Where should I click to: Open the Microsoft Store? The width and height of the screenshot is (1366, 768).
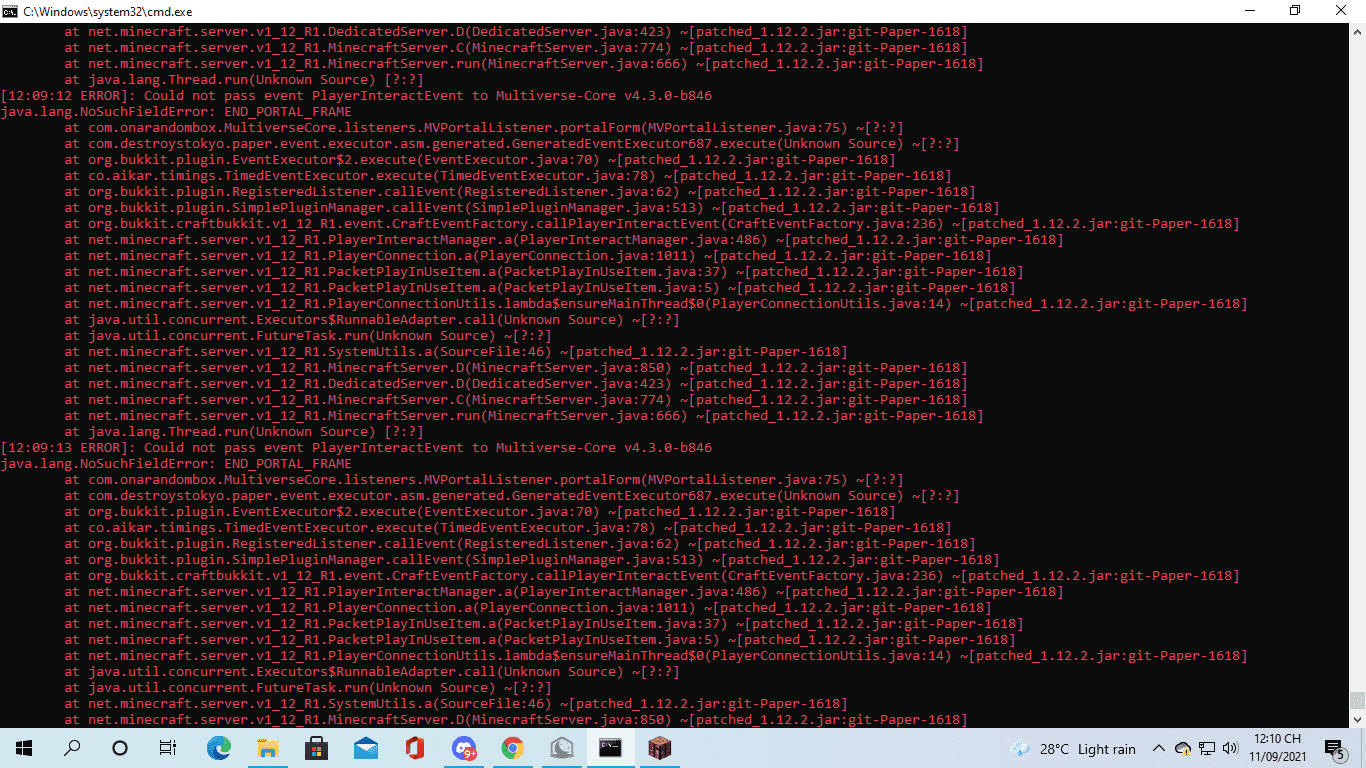click(x=317, y=748)
